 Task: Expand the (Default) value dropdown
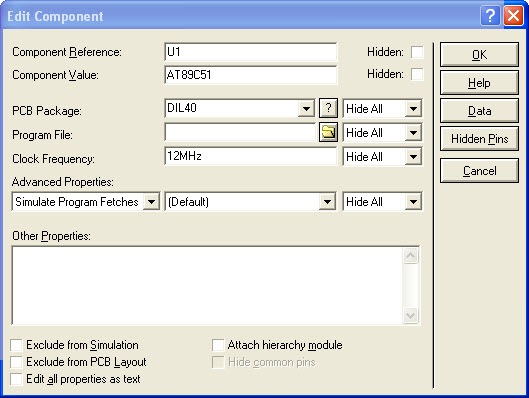[327, 202]
